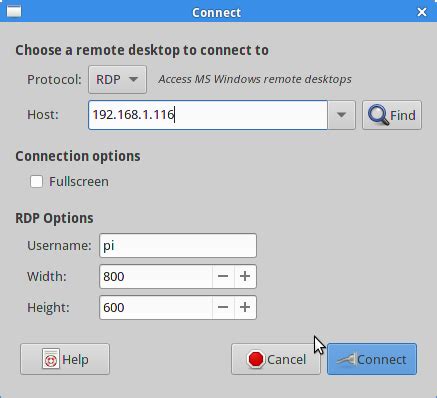
Task: Expand the Host history dropdown arrow
Action: pyautogui.click(x=341, y=115)
